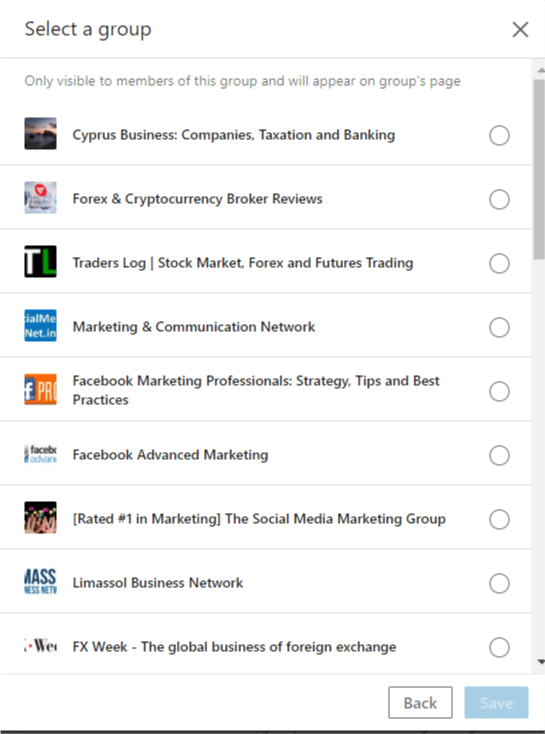The image size is (545, 734).
Task: Click the Forex & Cryptocurrency Broker Reviews logo
Action: 41,198
